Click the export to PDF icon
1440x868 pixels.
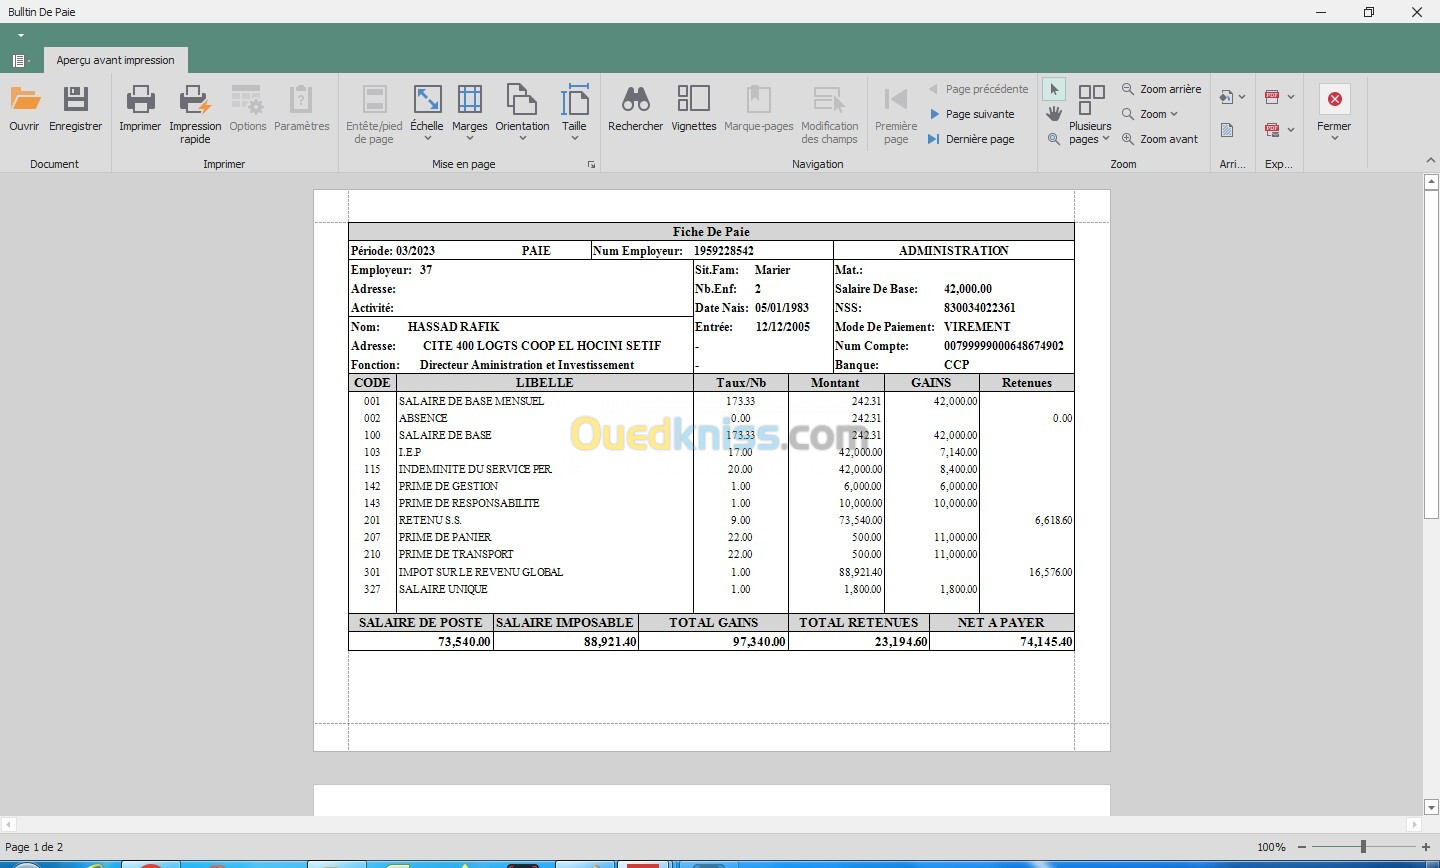pos(1272,97)
